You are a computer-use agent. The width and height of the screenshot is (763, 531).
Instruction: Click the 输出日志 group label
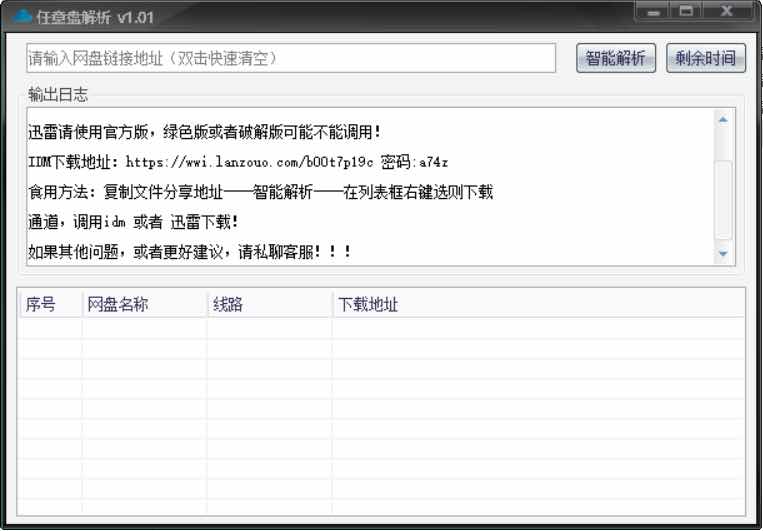click(x=58, y=94)
